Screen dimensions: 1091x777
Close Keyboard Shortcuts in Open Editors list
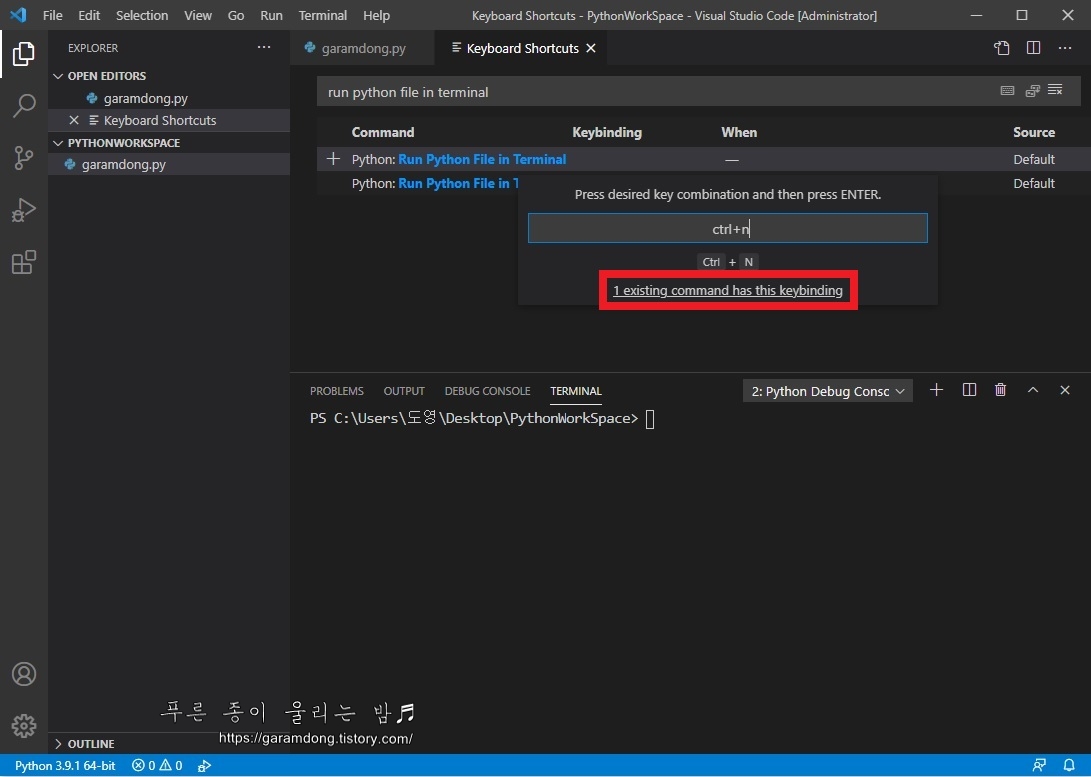coord(74,120)
